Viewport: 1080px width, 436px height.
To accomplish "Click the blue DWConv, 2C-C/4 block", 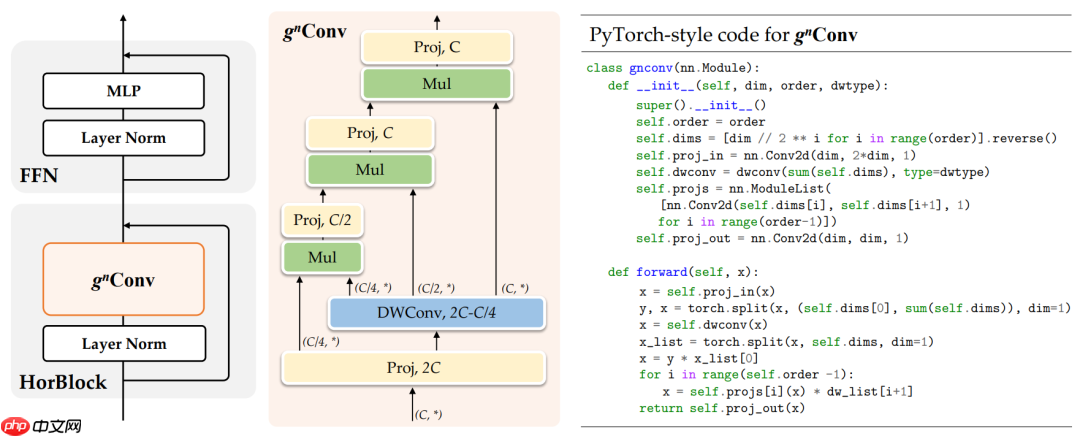I will pyautogui.click(x=437, y=313).
